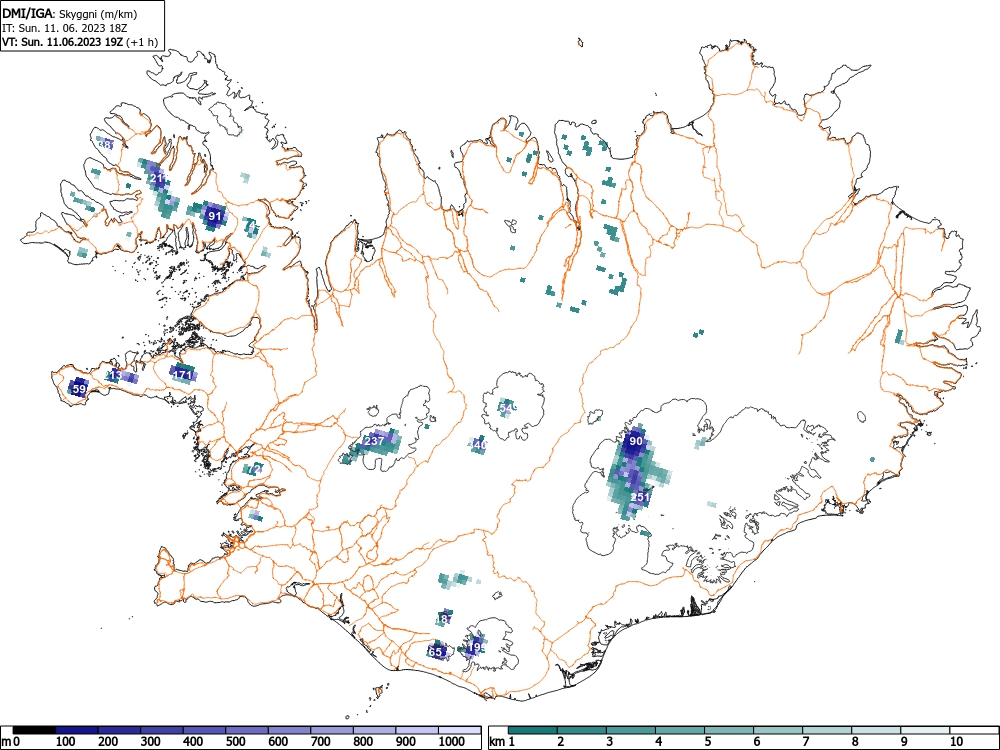Select the dark teal swatch above km 1

[x=533, y=730]
